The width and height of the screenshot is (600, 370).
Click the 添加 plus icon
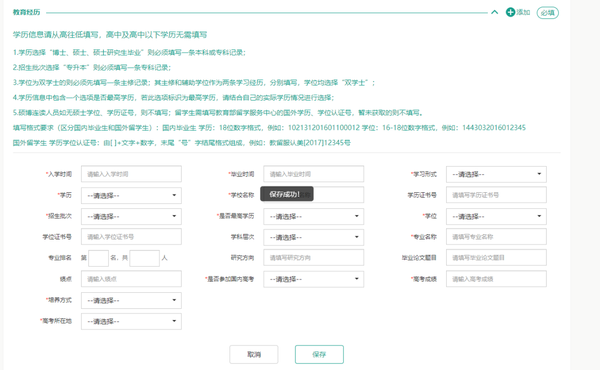[x=510, y=12]
